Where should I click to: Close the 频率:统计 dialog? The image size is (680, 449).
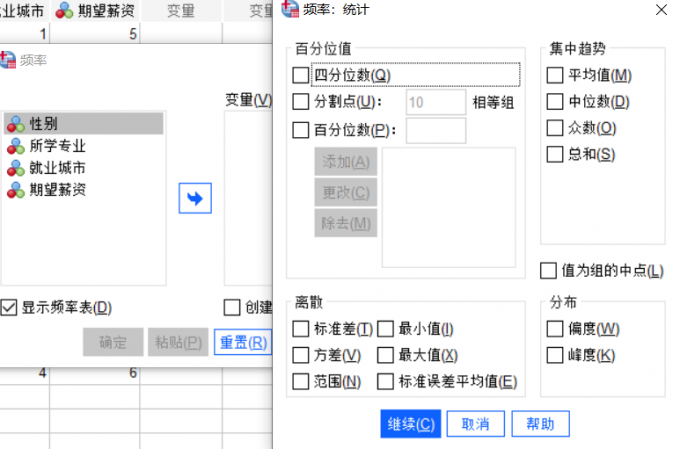click(661, 10)
